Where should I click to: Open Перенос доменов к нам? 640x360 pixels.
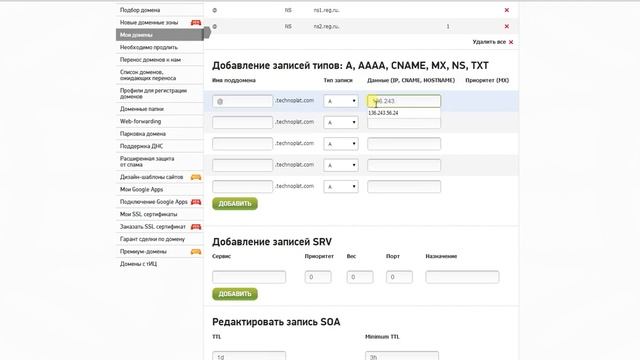150,60
